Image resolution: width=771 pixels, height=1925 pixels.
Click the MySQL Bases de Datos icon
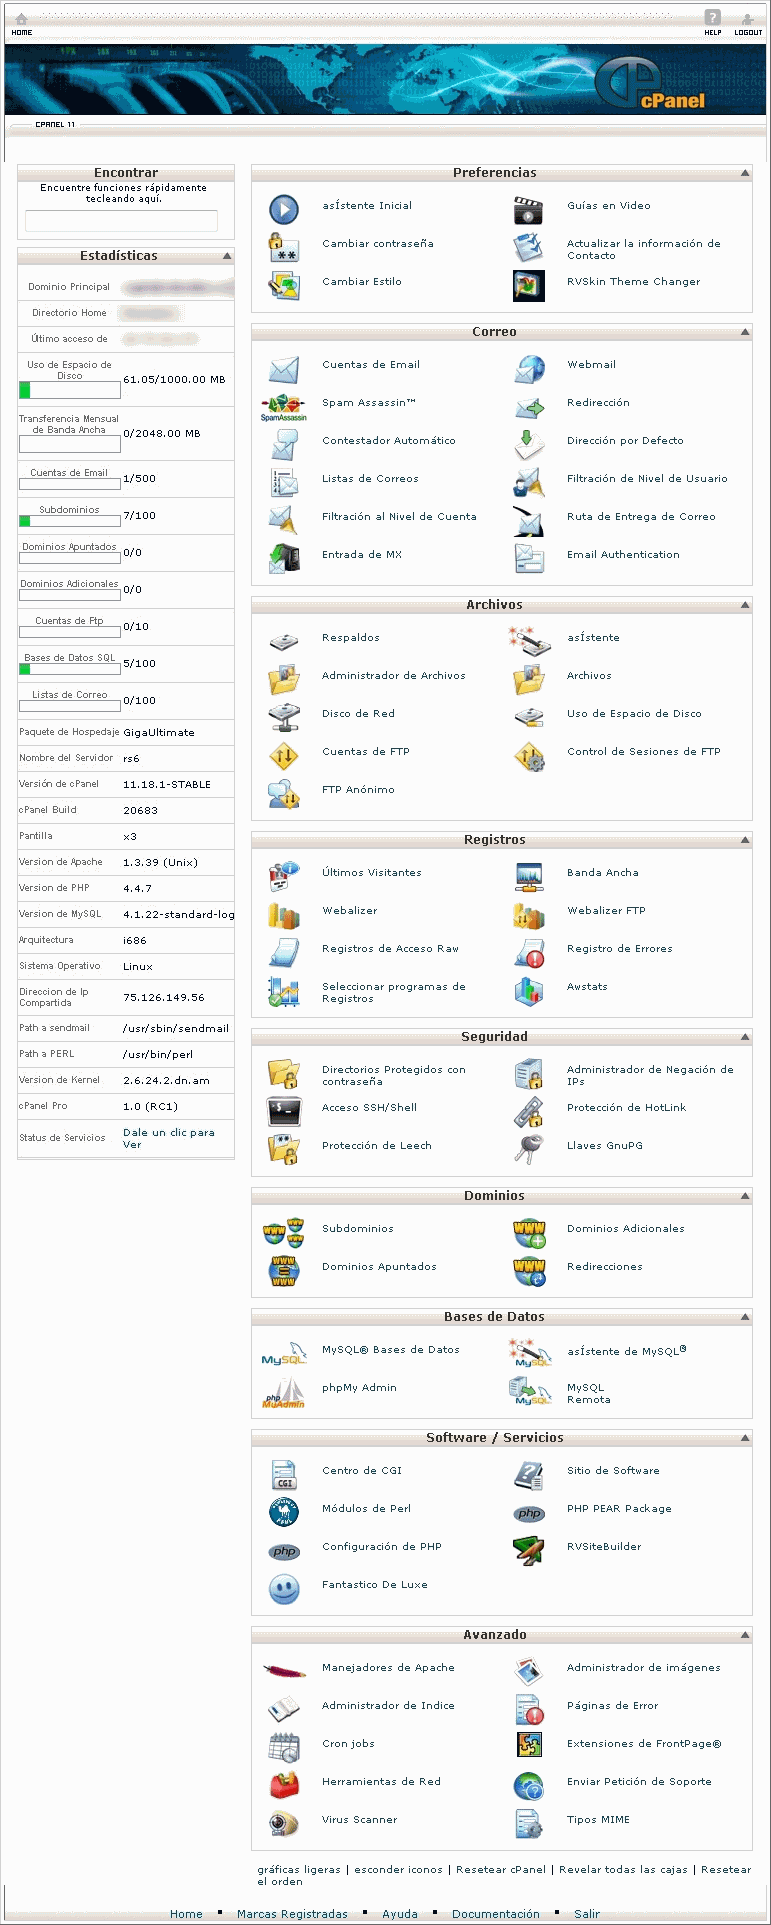click(x=284, y=1355)
